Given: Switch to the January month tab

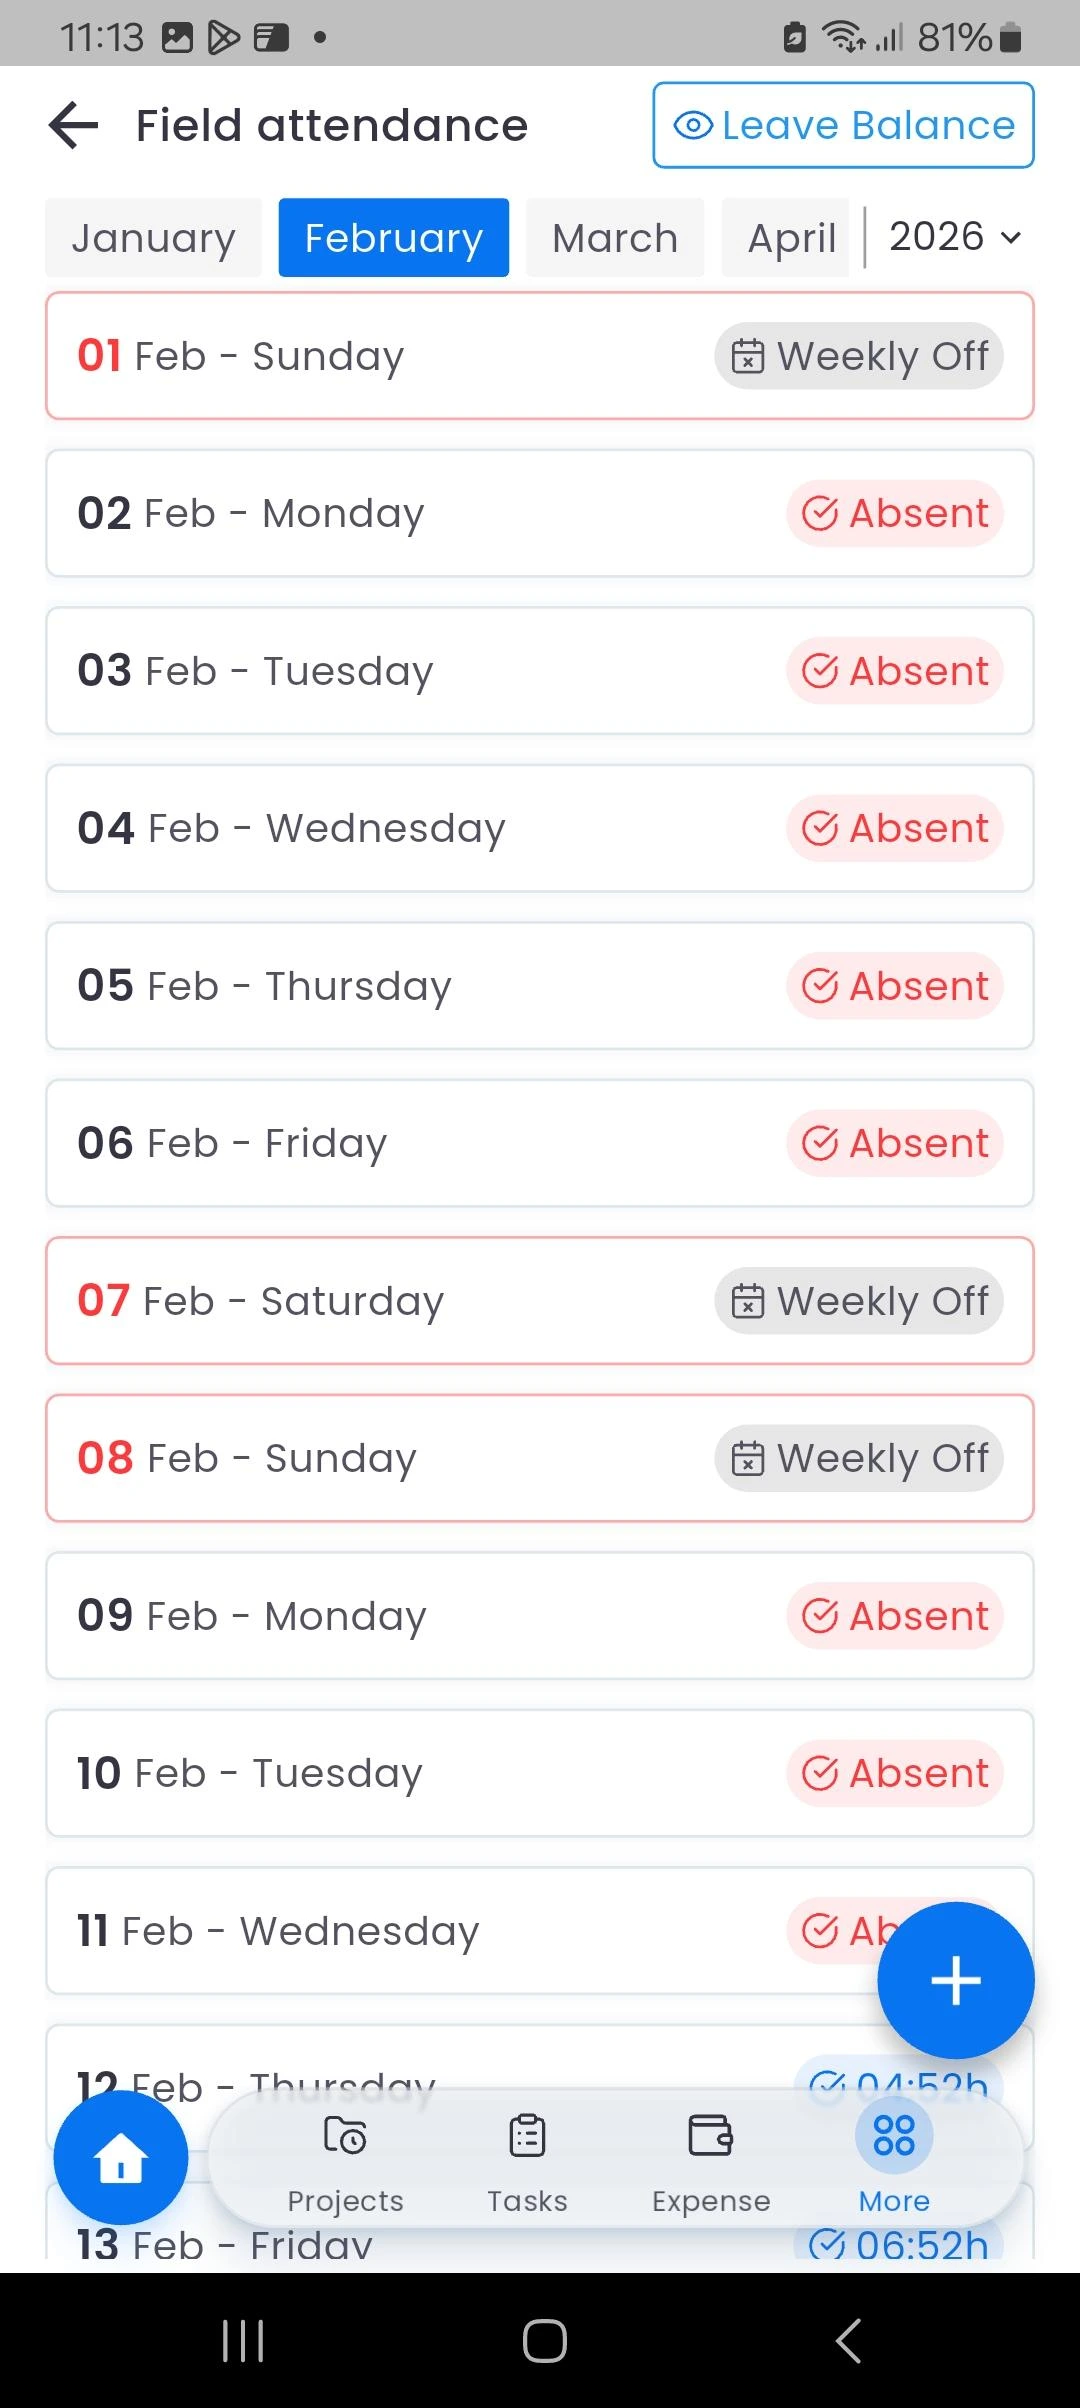Looking at the screenshot, I should pos(153,238).
